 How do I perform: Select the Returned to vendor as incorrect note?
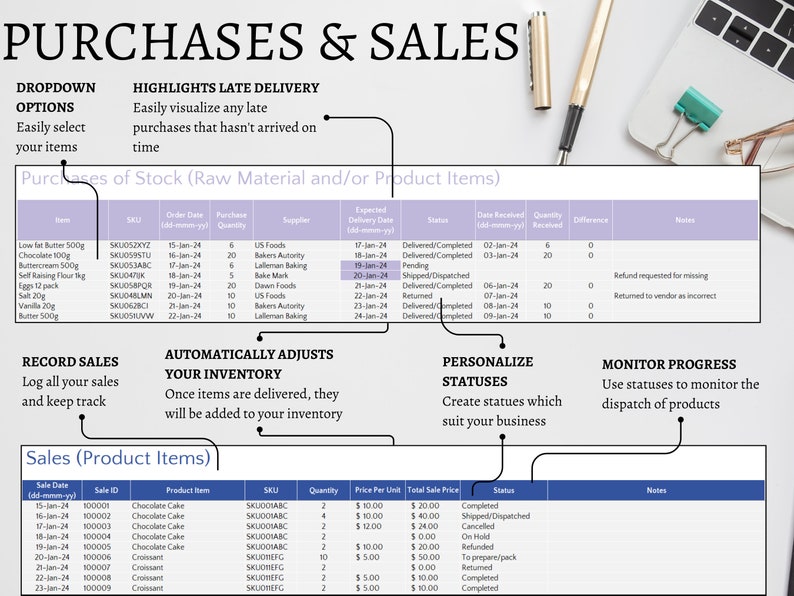(x=665, y=296)
